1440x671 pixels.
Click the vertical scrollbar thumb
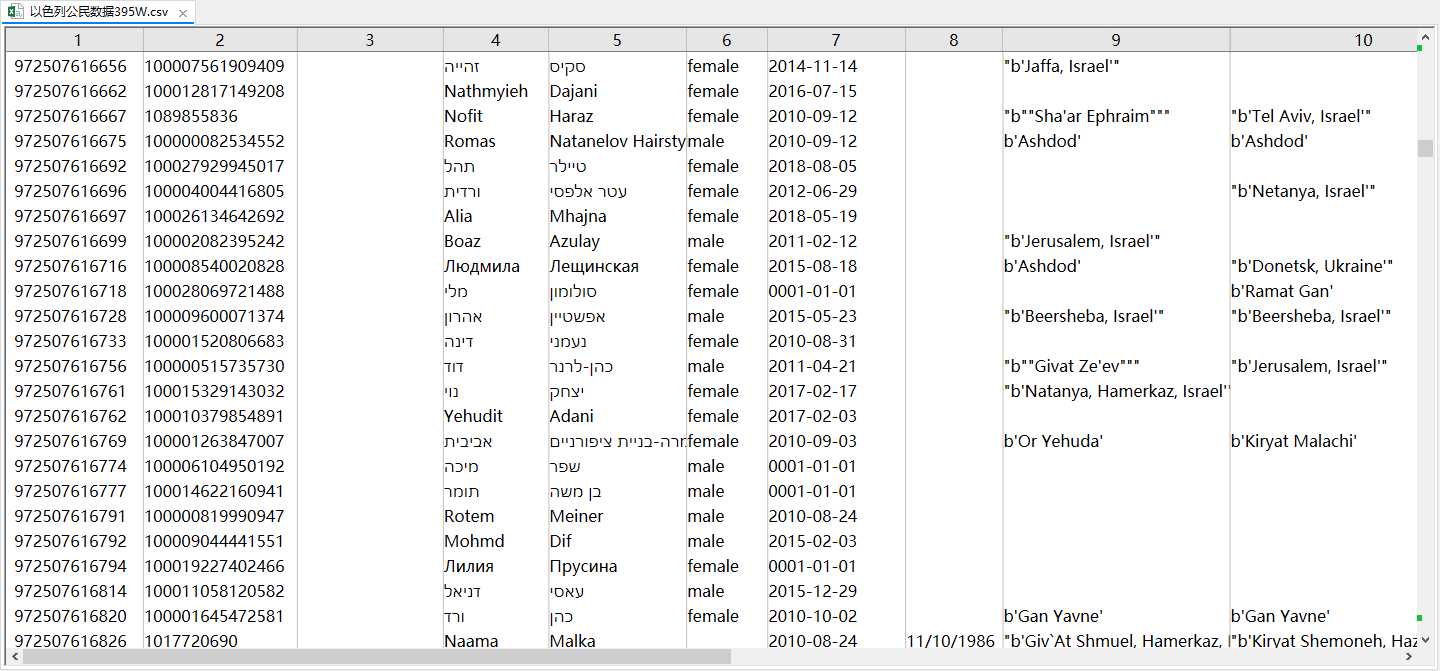pos(1425,149)
